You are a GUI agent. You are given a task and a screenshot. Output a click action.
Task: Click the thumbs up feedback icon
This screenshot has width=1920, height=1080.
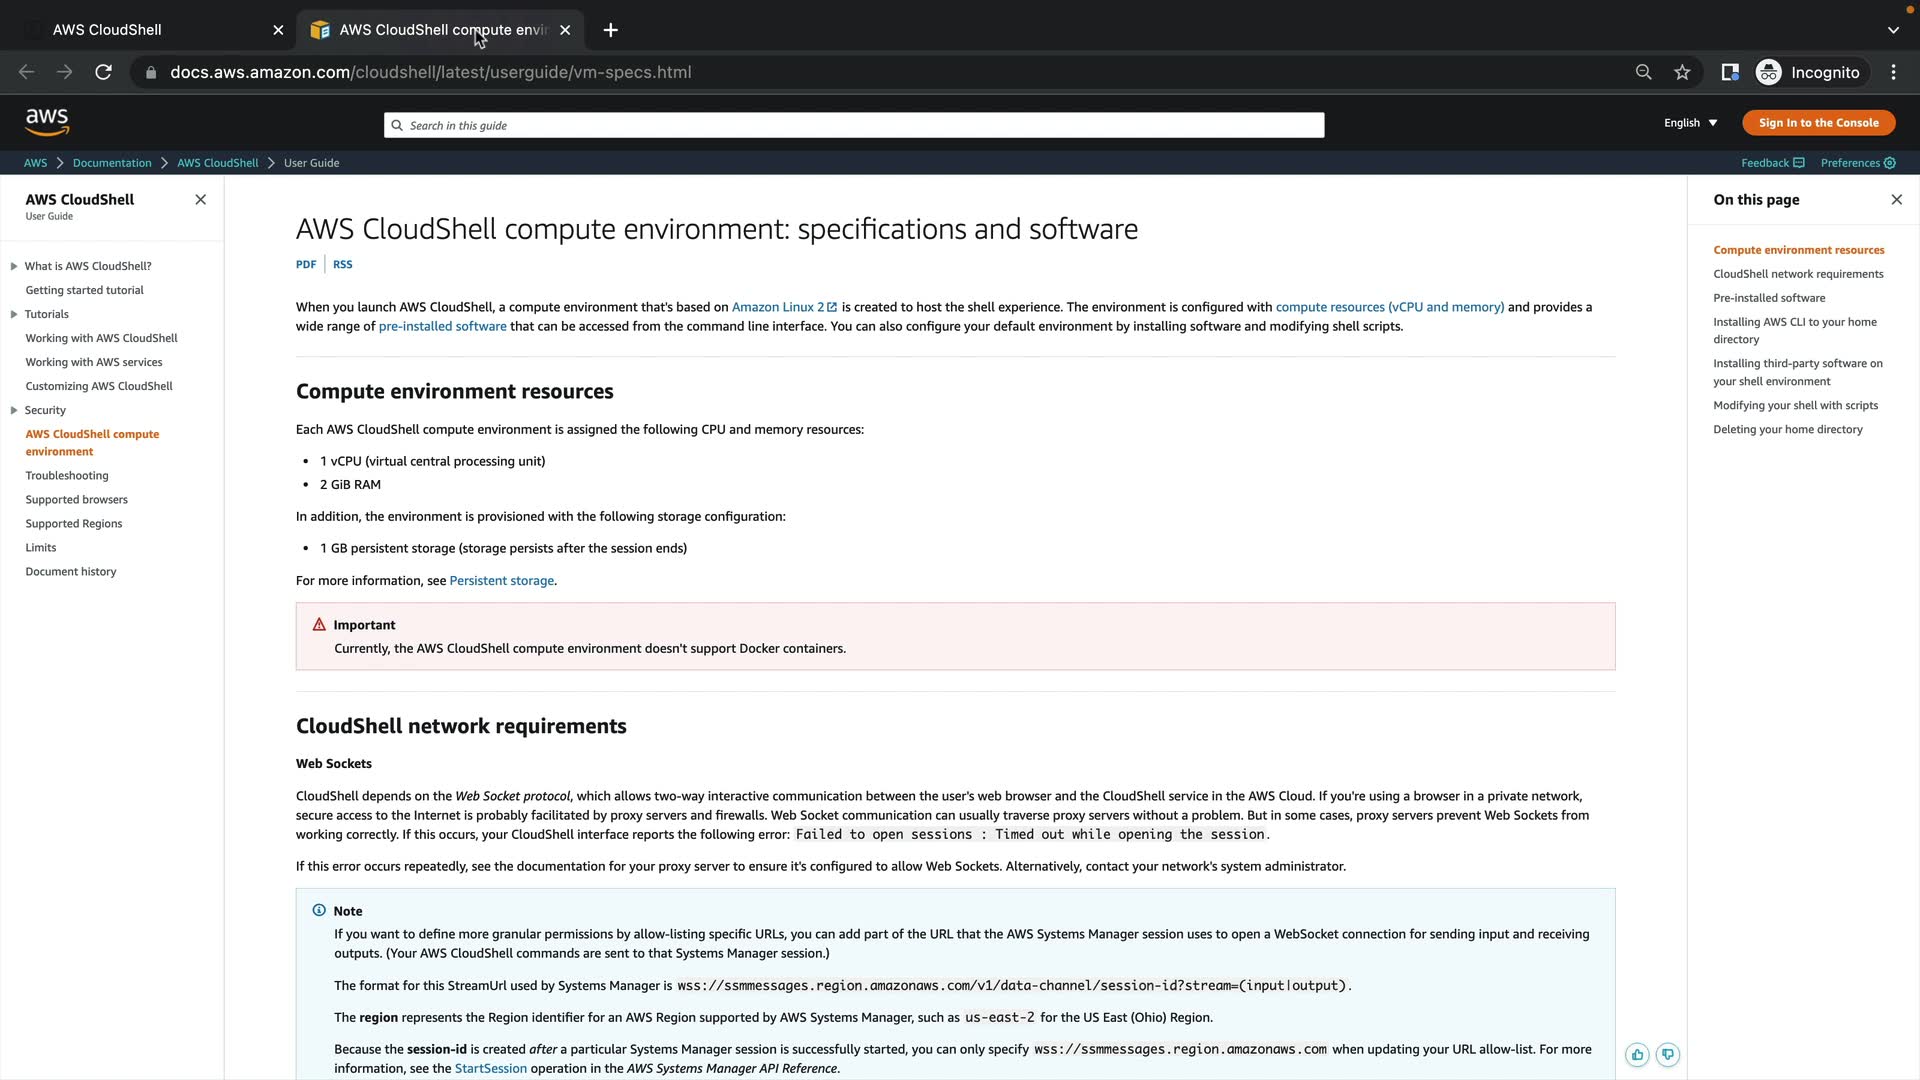tap(1637, 1055)
